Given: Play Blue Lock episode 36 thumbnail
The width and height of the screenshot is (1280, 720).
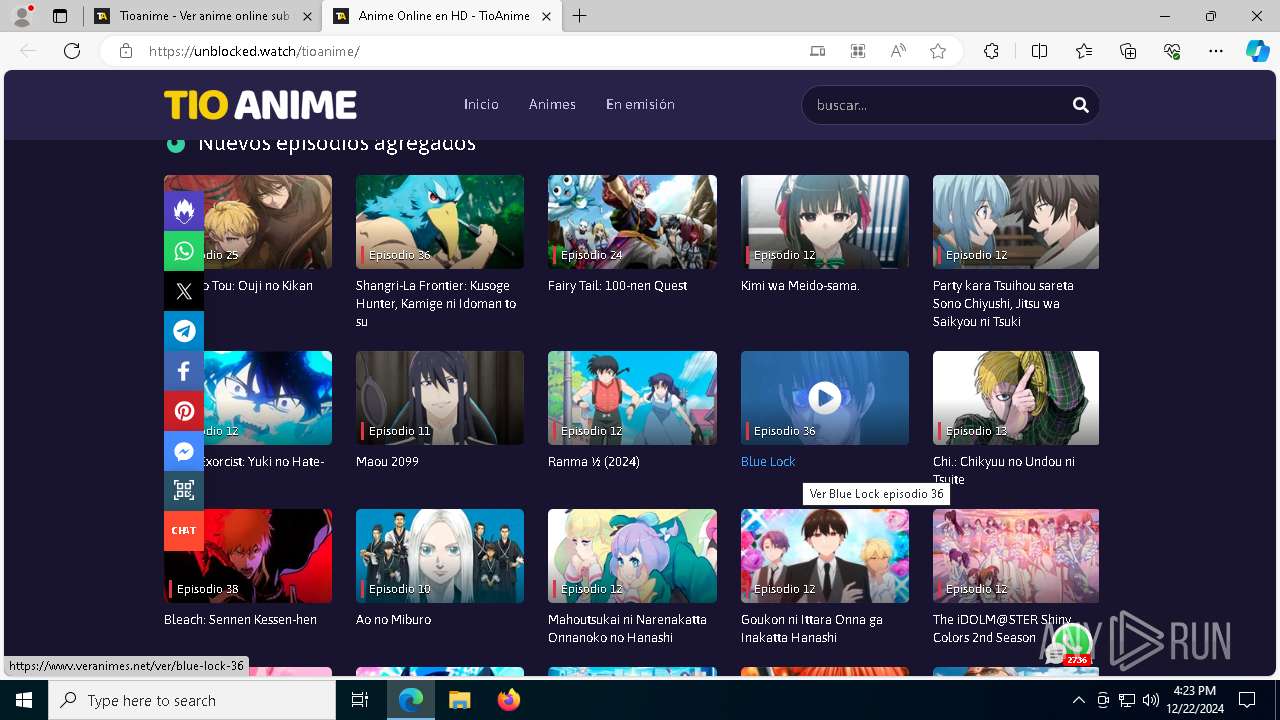Looking at the screenshot, I should coord(824,398).
